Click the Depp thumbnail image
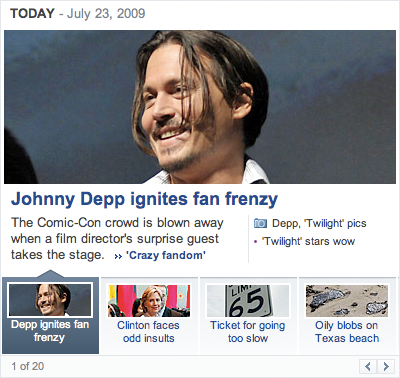Image resolution: width=400 pixels, height=378 pixels. 50,300
